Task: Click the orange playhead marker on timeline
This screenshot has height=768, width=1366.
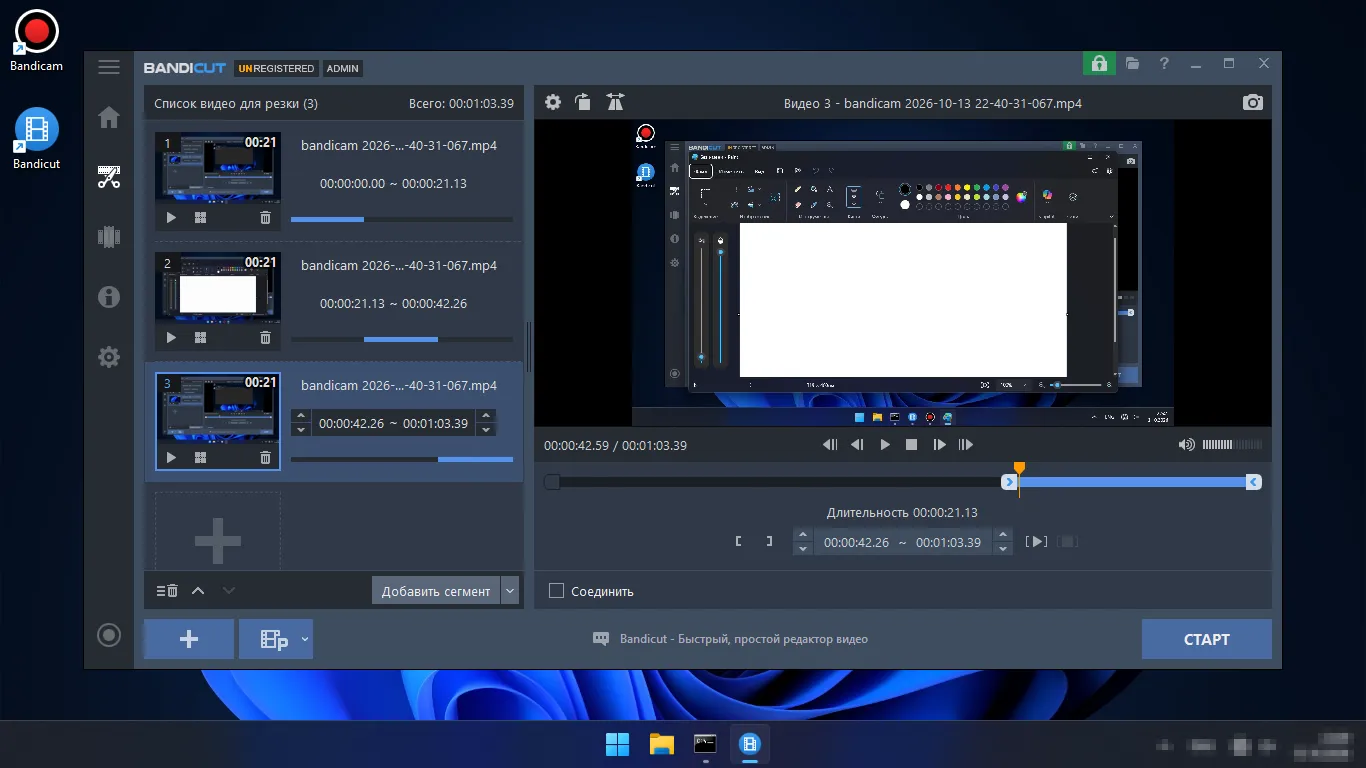Action: (x=1019, y=468)
